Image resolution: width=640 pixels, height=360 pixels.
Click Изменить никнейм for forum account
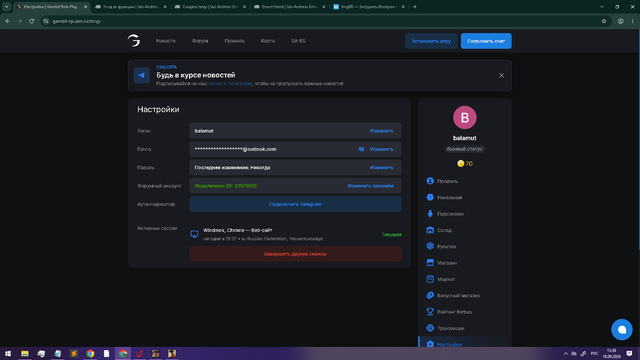coord(370,186)
